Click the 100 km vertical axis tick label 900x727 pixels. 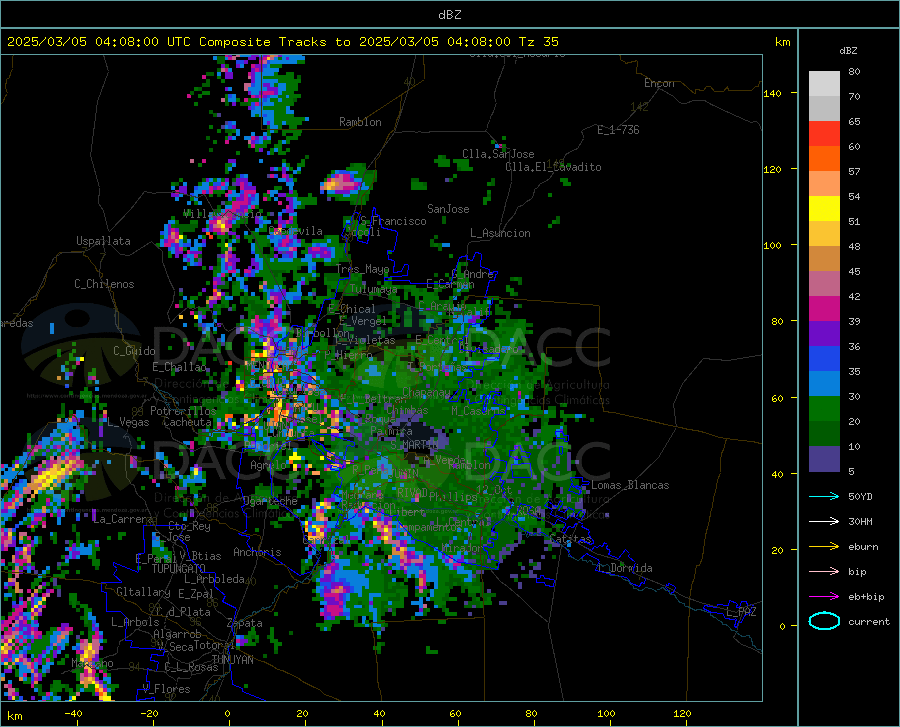pyautogui.click(x=772, y=245)
